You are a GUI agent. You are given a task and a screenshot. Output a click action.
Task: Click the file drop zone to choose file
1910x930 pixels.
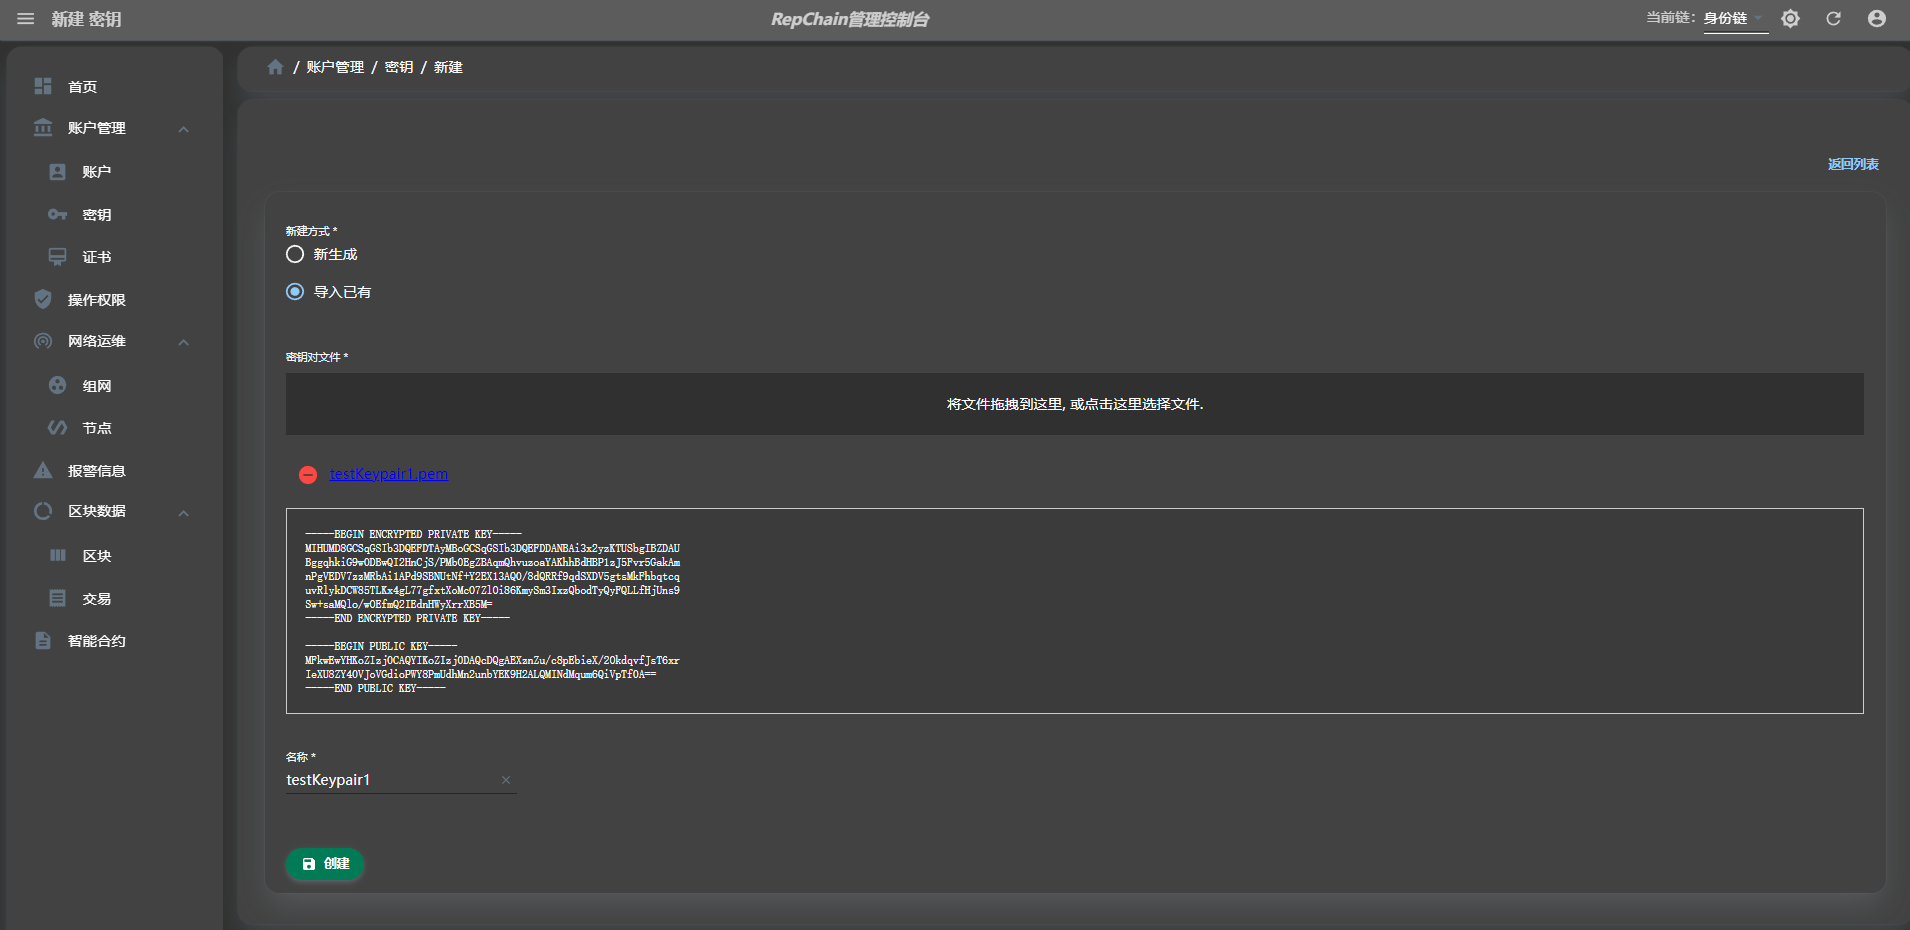coord(1074,404)
